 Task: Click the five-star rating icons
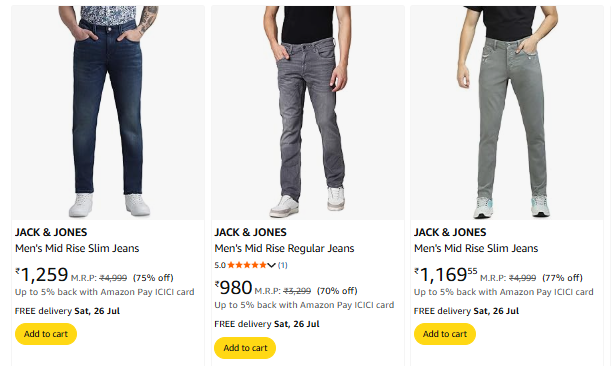tap(247, 265)
